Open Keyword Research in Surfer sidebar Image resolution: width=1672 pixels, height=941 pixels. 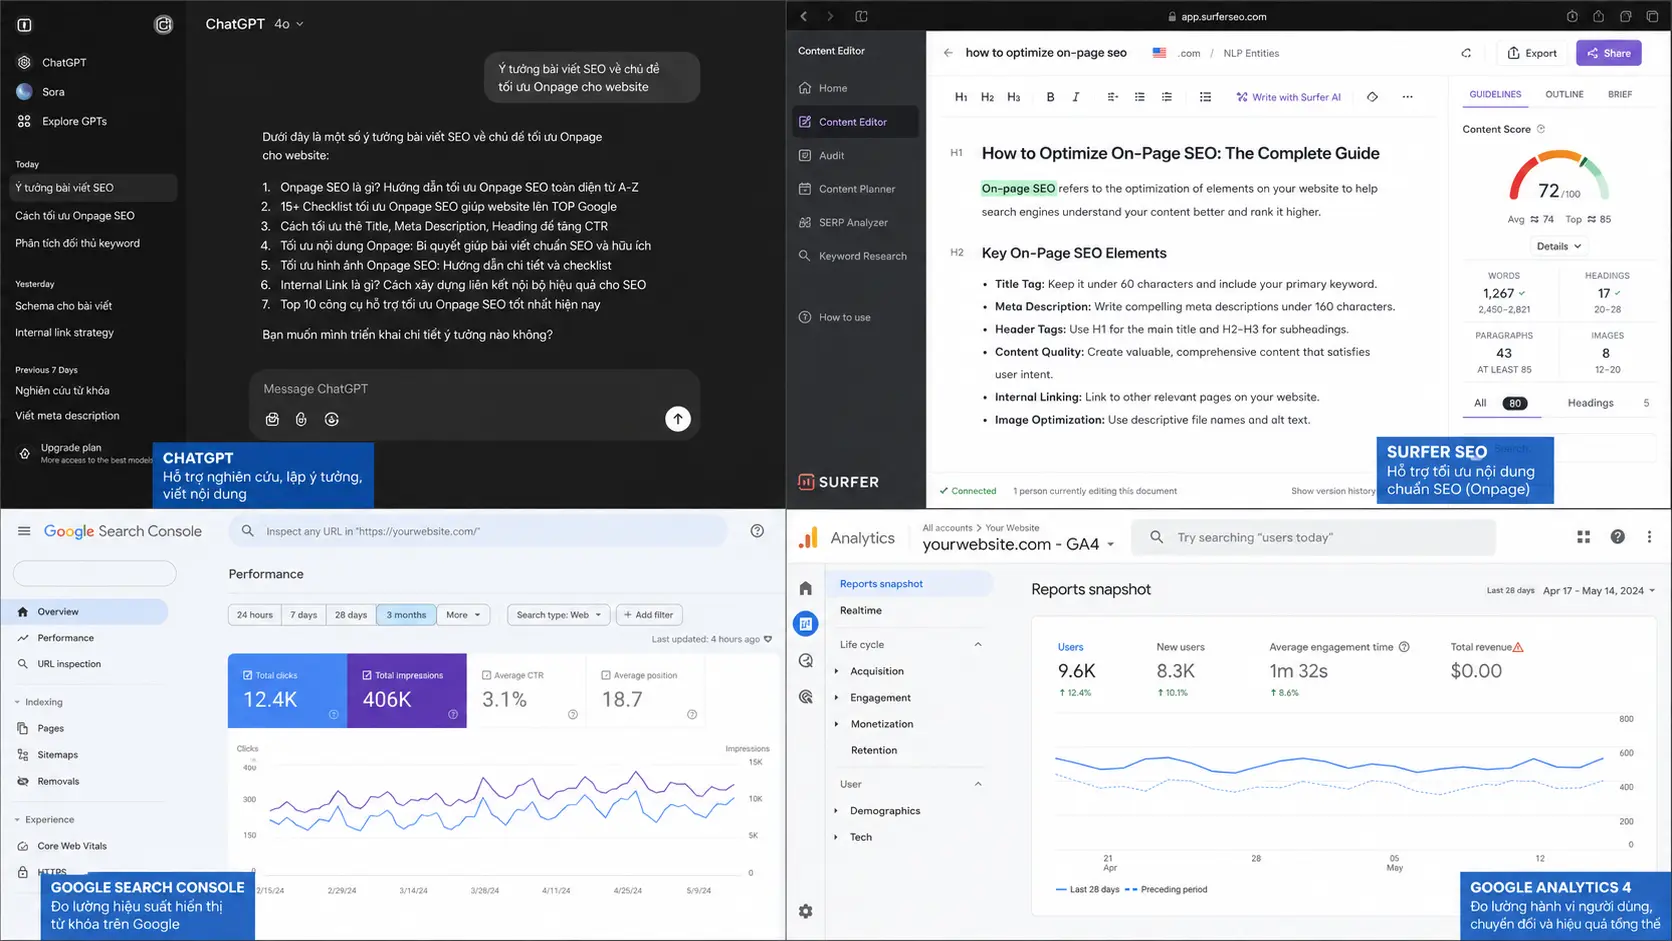coord(862,256)
